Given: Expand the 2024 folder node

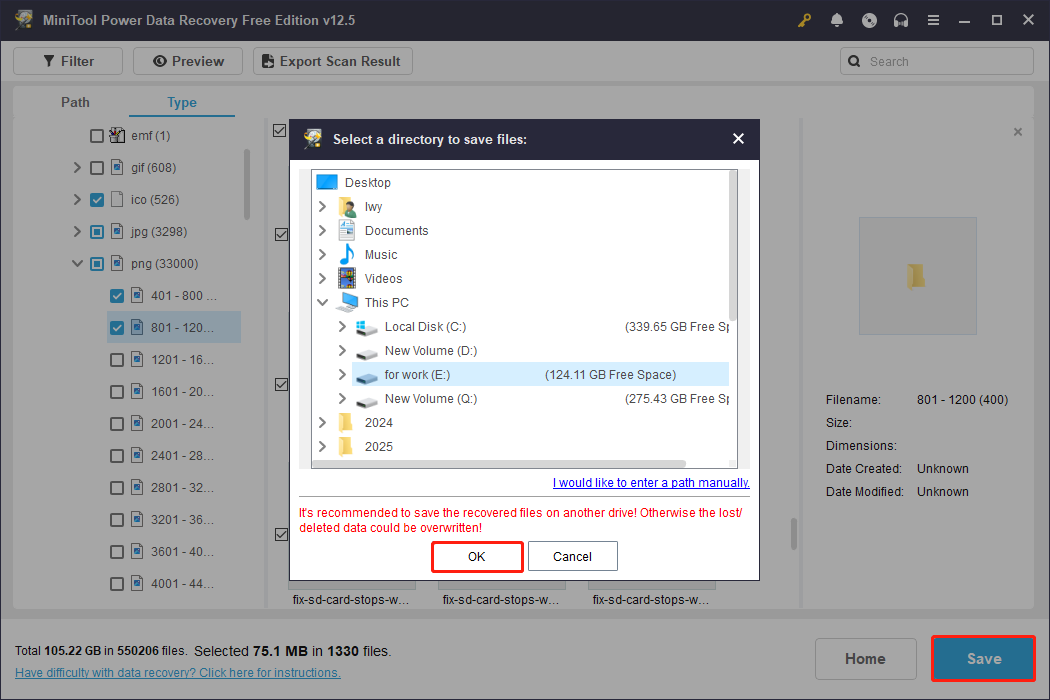Looking at the screenshot, I should (323, 423).
